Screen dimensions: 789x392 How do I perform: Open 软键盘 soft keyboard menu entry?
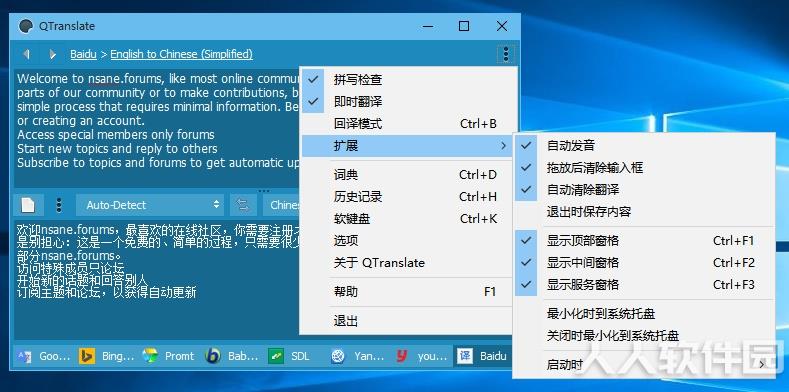pos(408,219)
